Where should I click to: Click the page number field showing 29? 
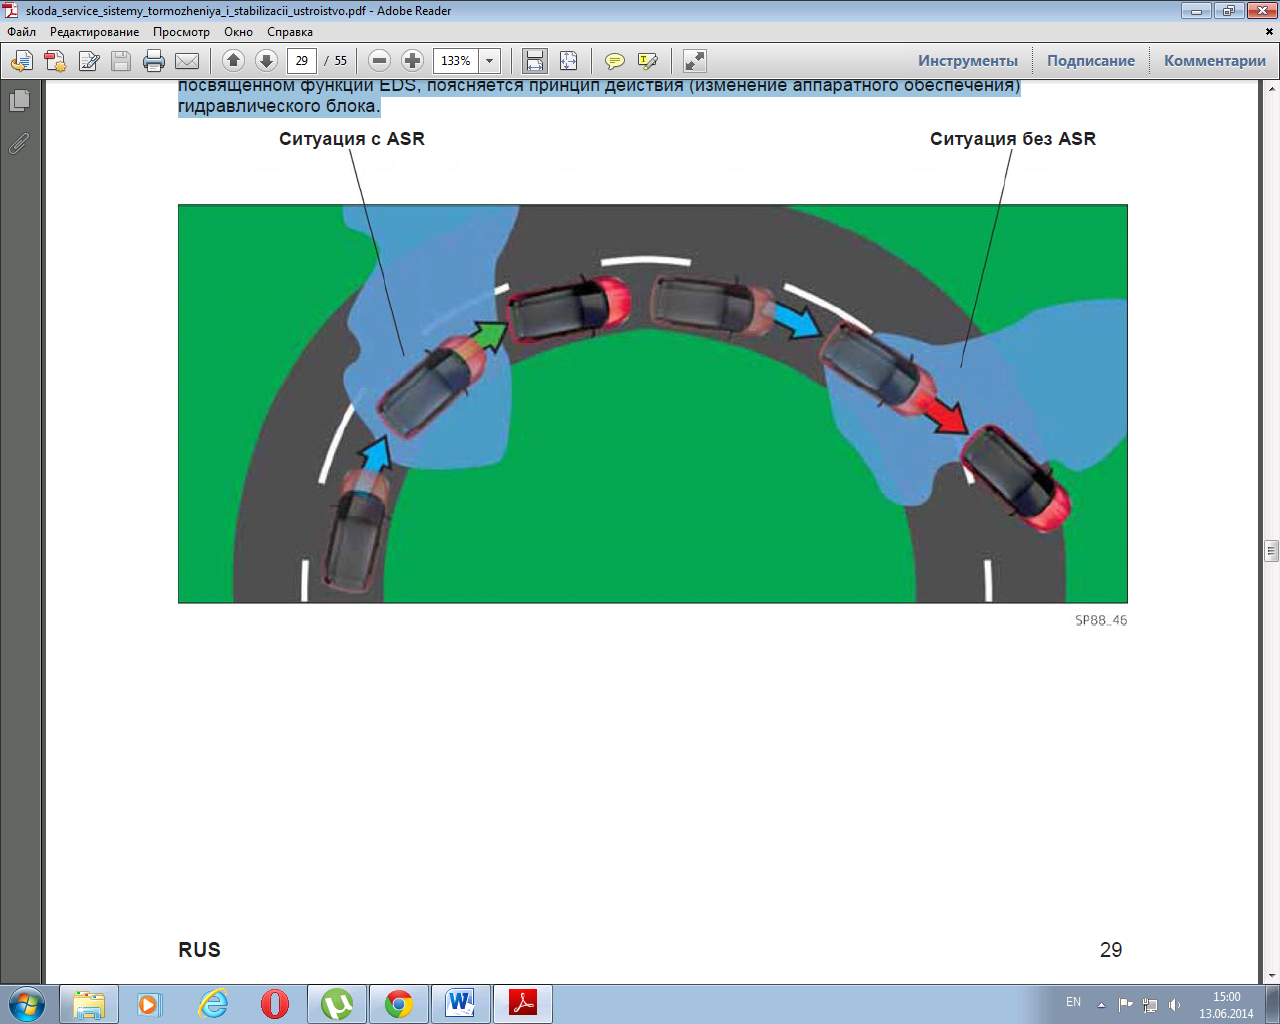click(x=302, y=61)
